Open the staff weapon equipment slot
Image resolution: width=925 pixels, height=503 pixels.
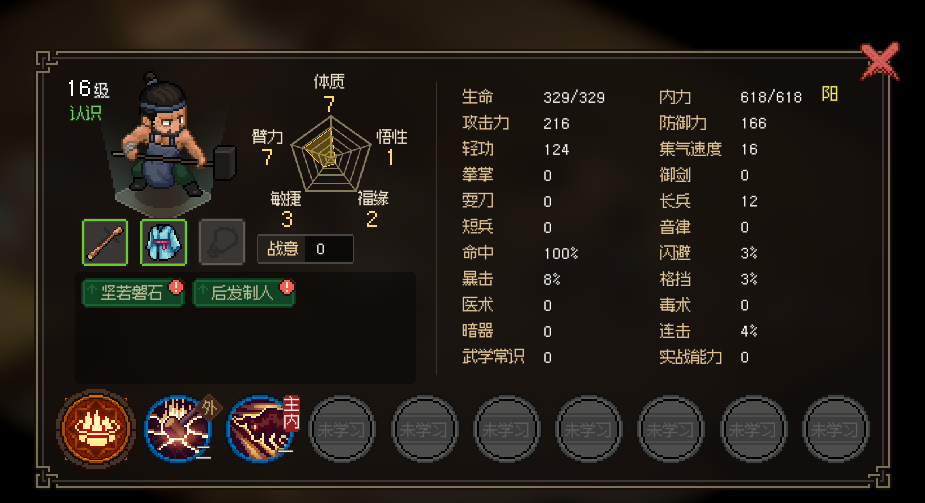point(105,242)
